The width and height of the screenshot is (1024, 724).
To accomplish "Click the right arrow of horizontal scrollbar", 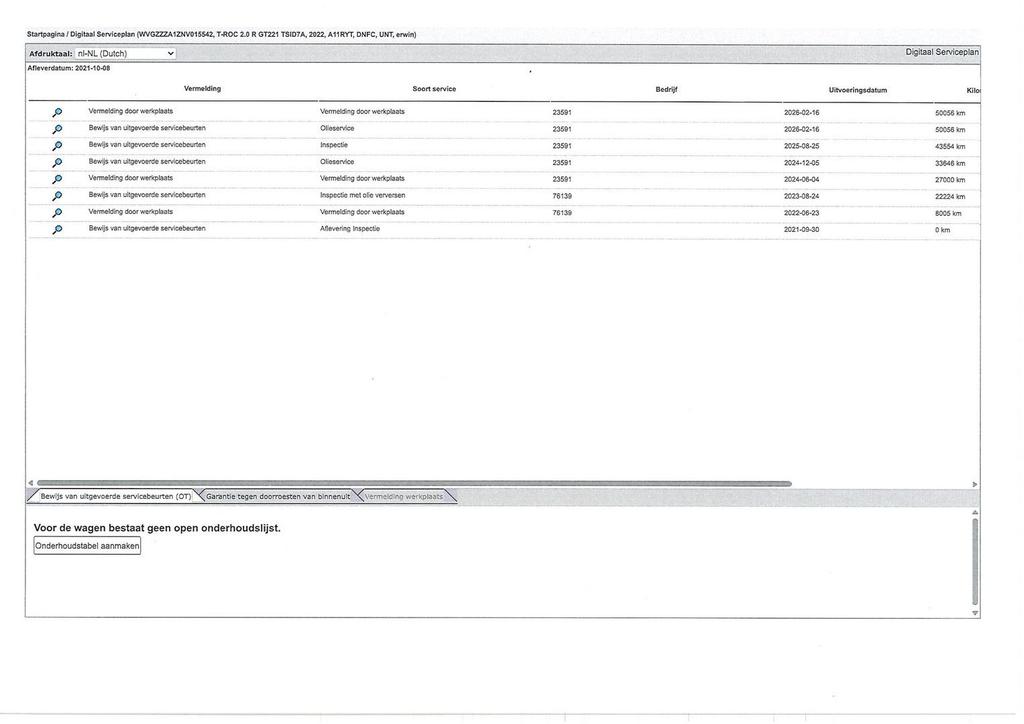I will (x=974, y=484).
